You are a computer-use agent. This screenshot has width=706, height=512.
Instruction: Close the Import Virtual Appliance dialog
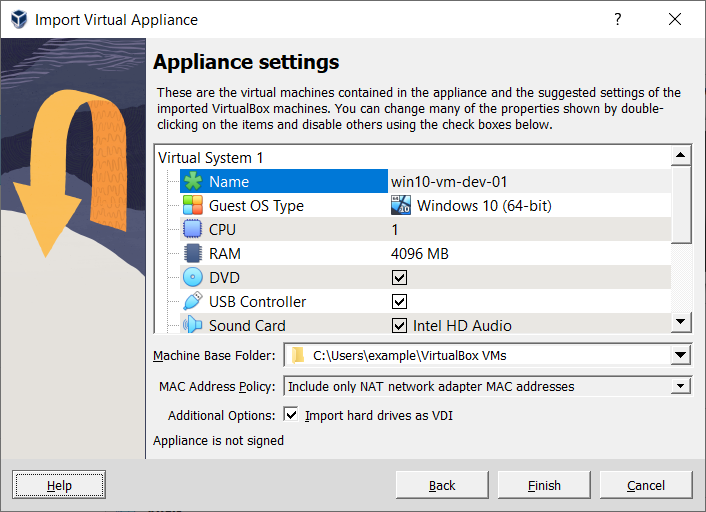[x=675, y=19]
